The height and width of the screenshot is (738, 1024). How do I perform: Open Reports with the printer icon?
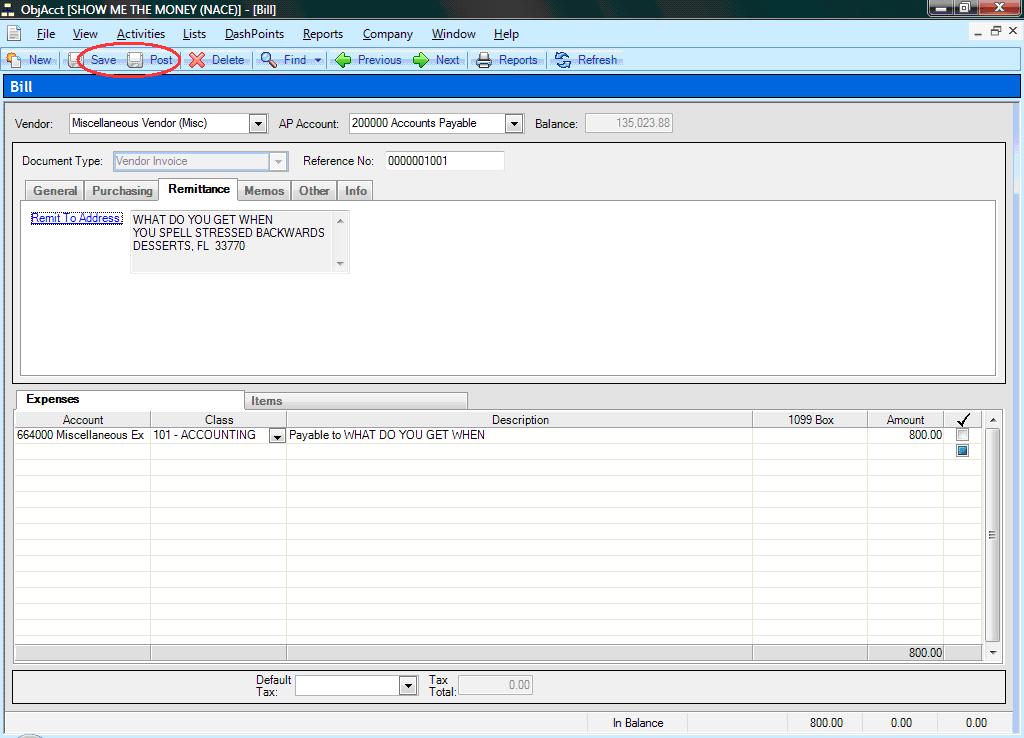[x=484, y=60]
